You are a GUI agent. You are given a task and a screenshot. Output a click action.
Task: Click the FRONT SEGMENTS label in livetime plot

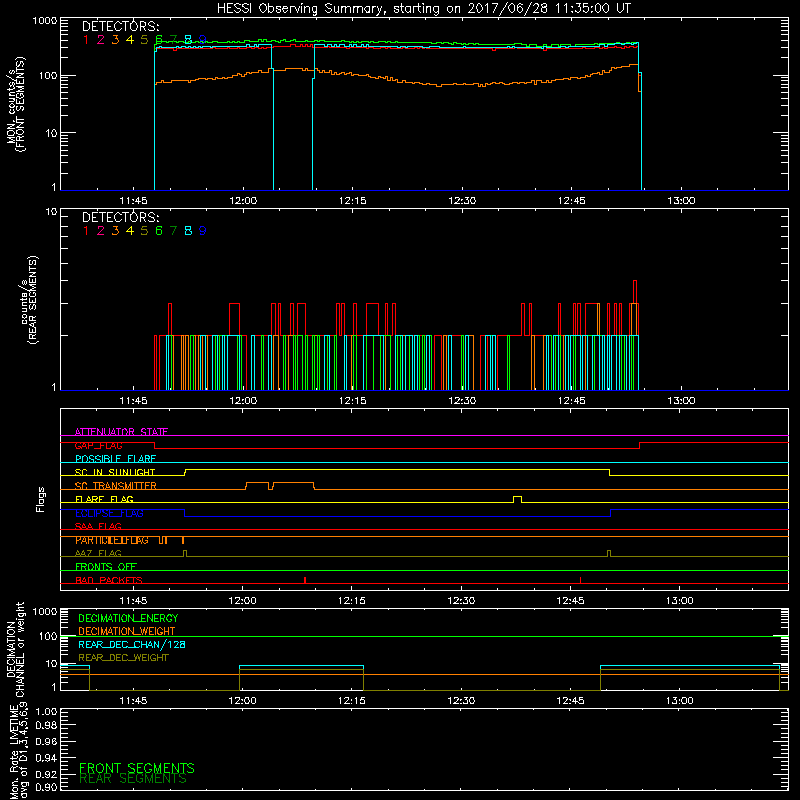(137, 768)
